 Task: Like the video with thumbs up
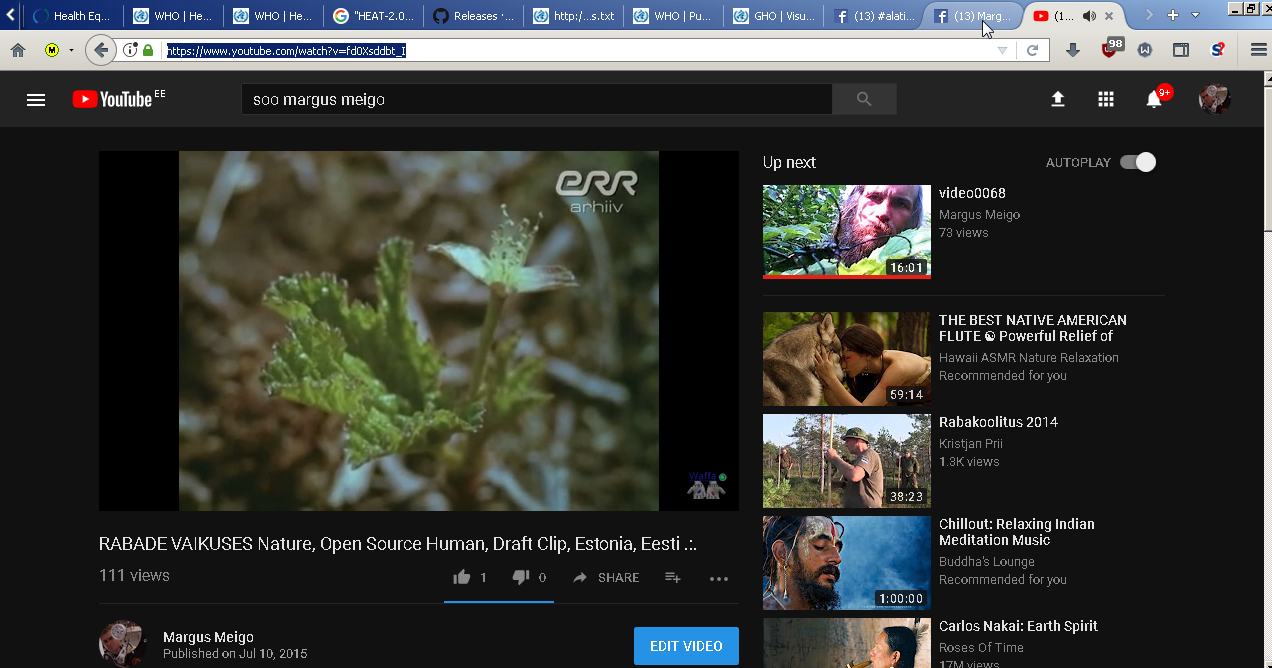pos(461,577)
